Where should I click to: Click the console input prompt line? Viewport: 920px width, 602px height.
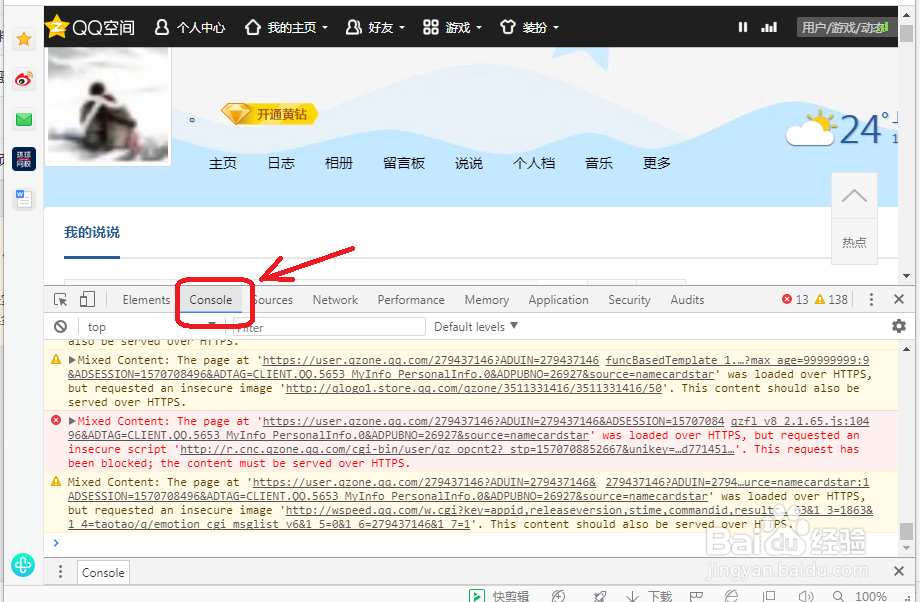pos(471,543)
